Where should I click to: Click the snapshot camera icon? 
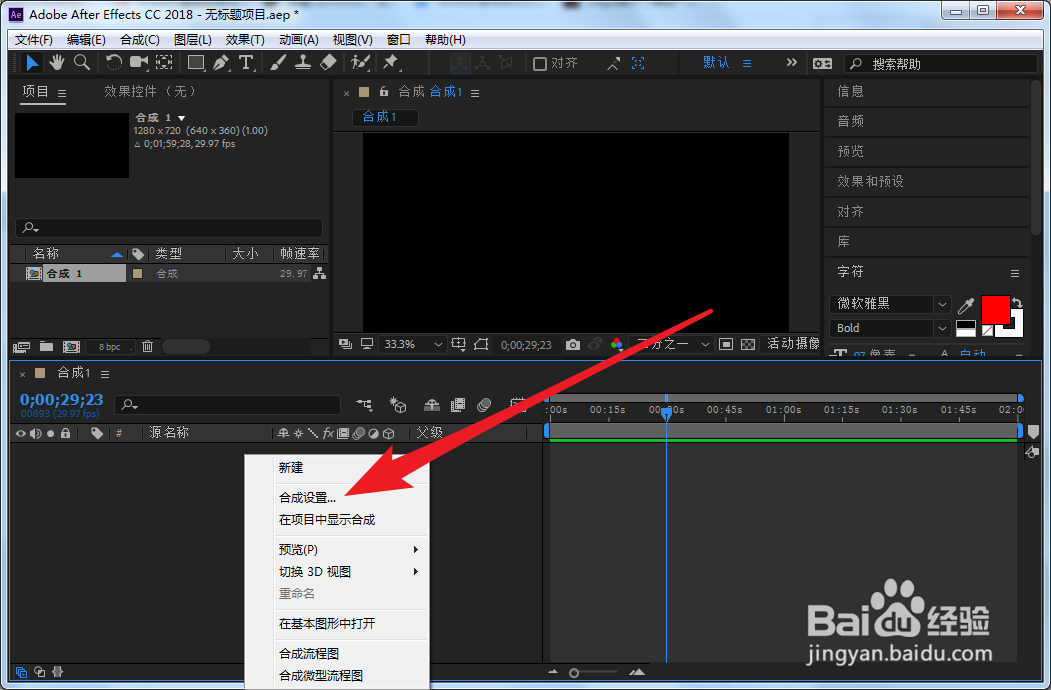coord(572,345)
